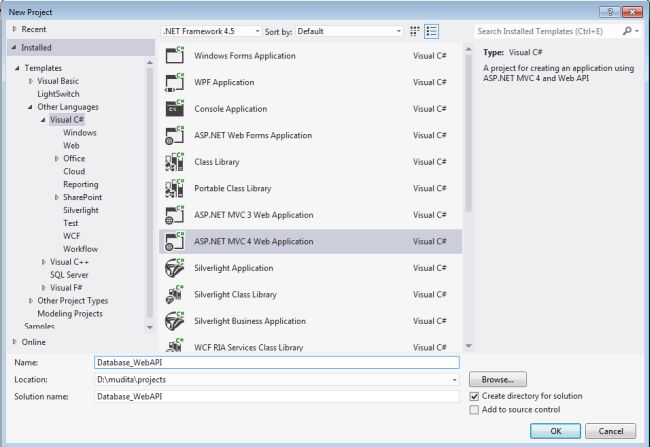Image resolution: width=650 pixels, height=447 pixels.
Task: Select Web under Visual C#
Action: coord(71,146)
